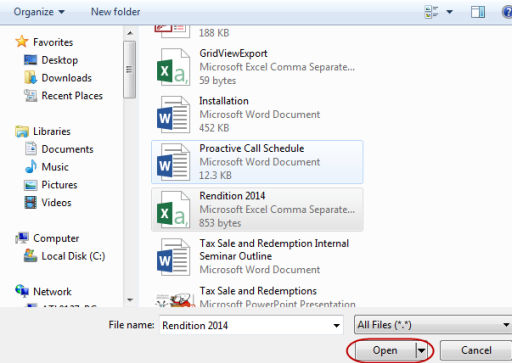
Task: Click inside the File name text field
Action: (245, 325)
